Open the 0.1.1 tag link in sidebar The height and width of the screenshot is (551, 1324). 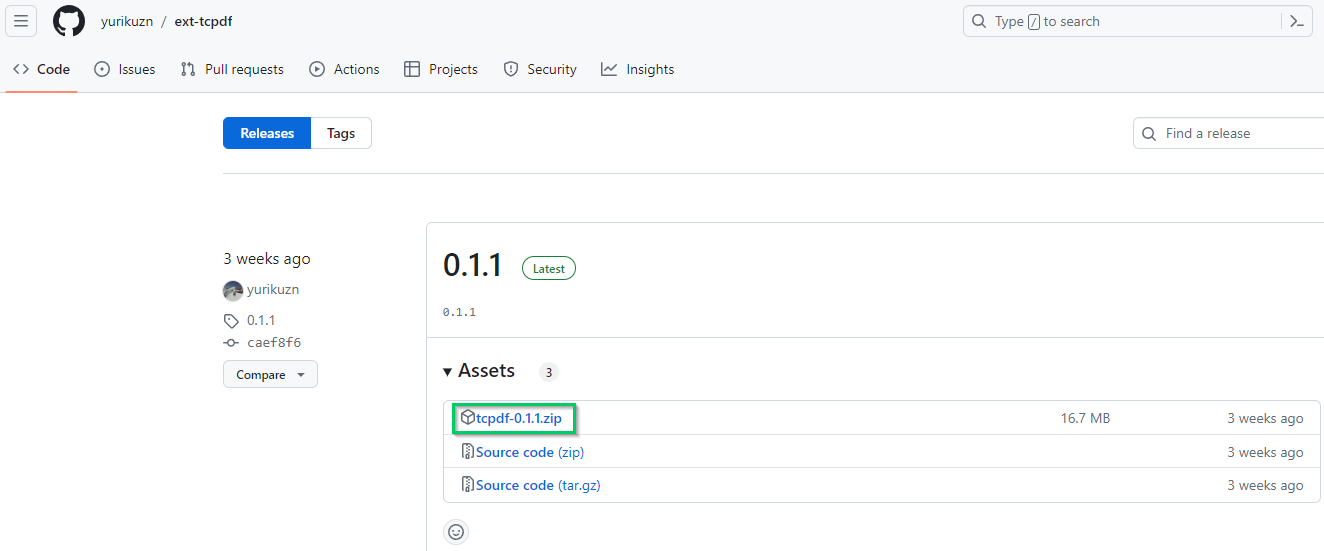click(x=261, y=321)
